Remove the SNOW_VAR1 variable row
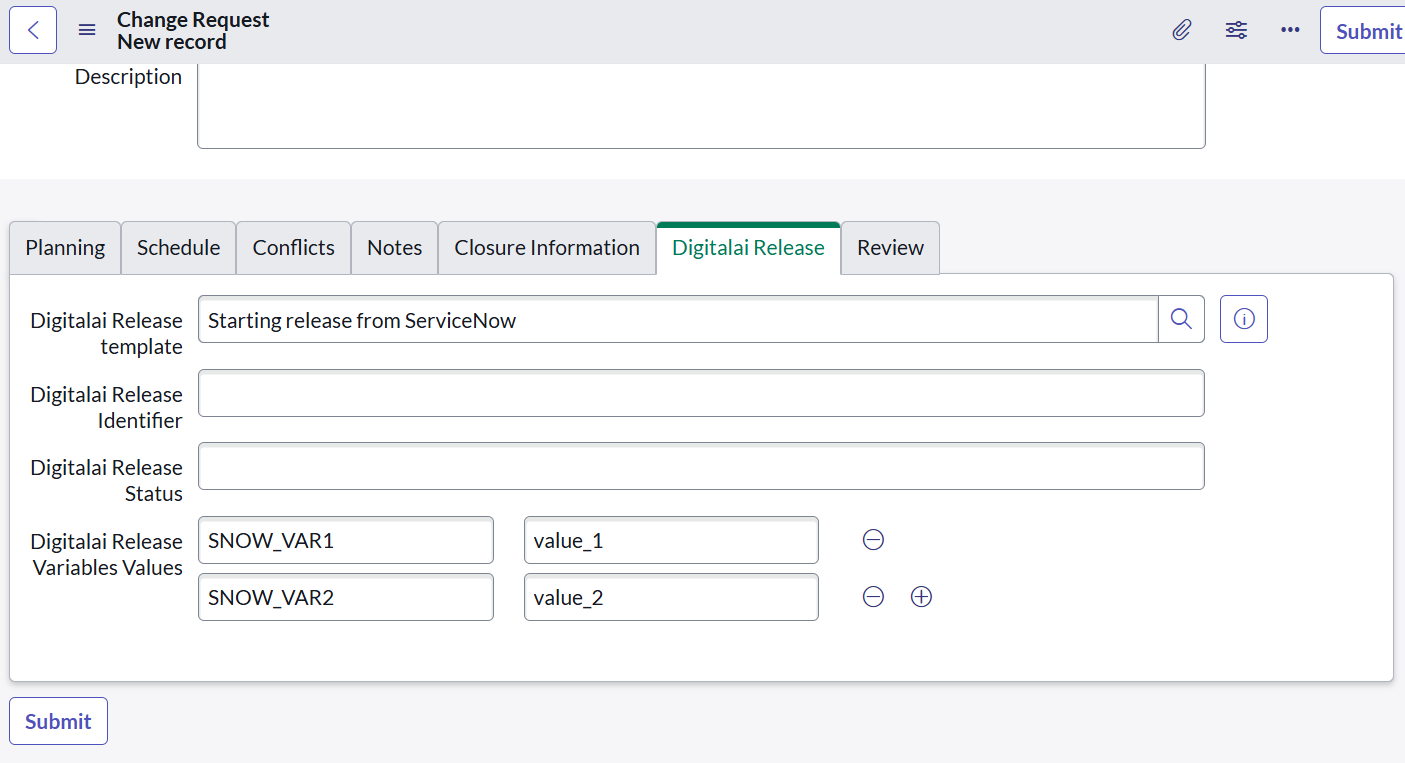The width and height of the screenshot is (1405, 763). pyautogui.click(x=873, y=540)
